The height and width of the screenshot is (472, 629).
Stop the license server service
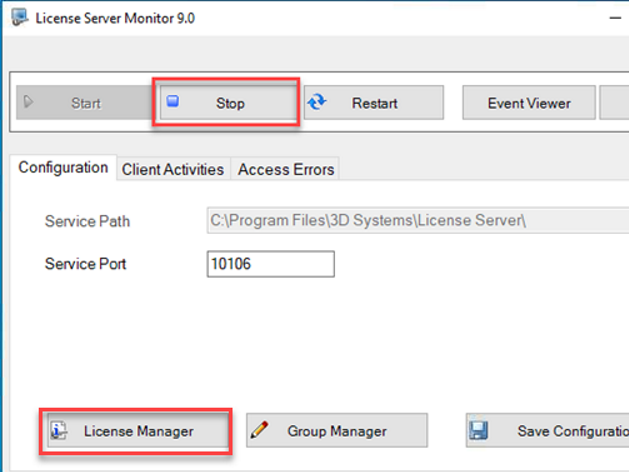[228, 102]
